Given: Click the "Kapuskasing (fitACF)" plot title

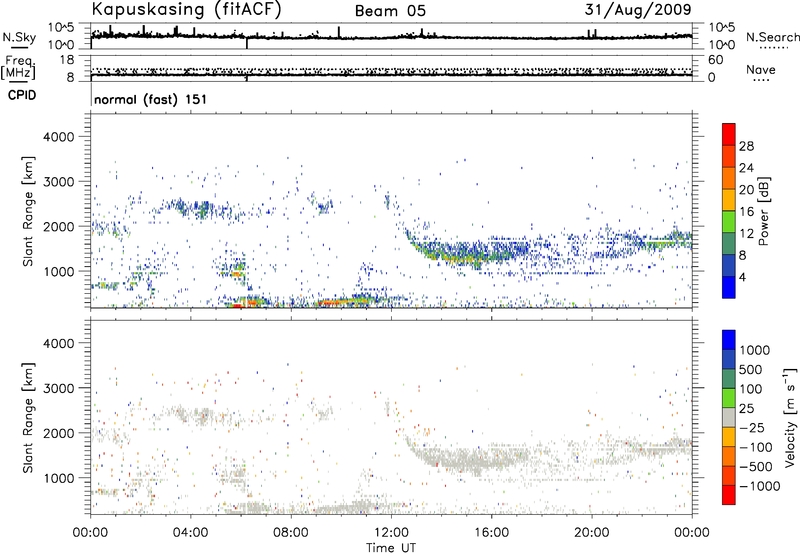Looking at the screenshot, I should (x=187, y=9).
